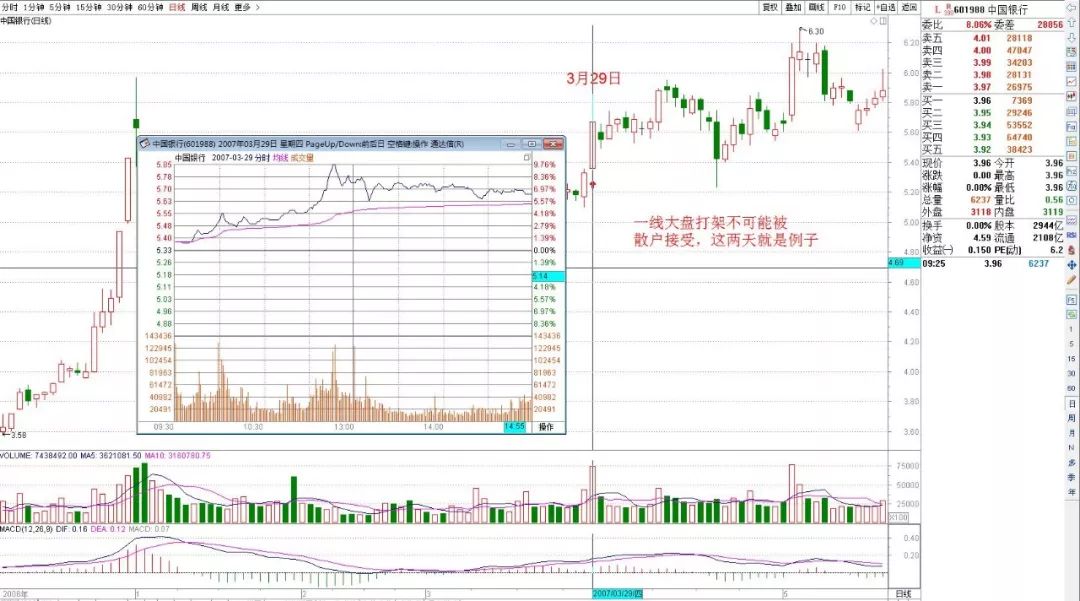The width and height of the screenshot is (1080, 601).
Task: Select sidebar 多 multi-period option
Action: (1071, 463)
